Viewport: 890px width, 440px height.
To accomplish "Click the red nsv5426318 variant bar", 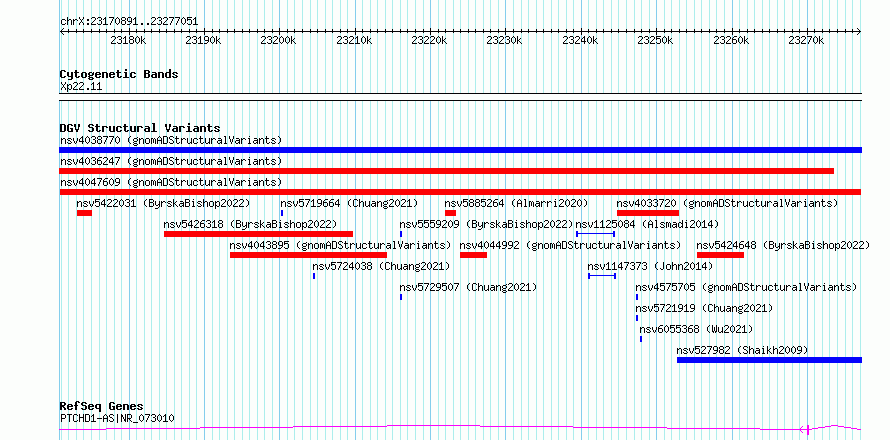I will point(258,234).
